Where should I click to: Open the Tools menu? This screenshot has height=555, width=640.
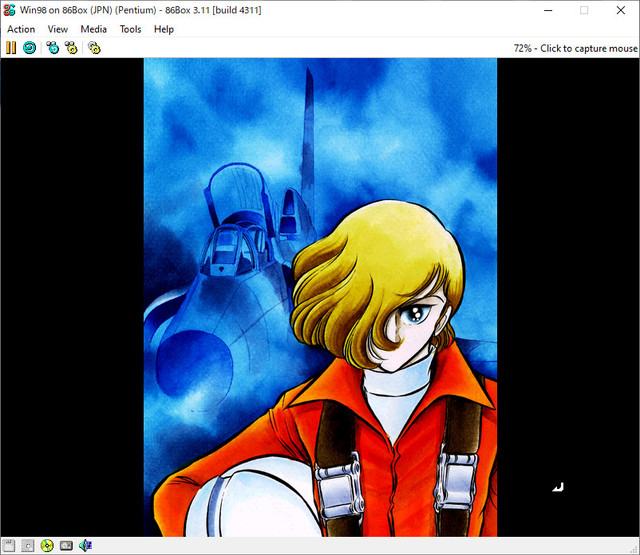pos(130,29)
